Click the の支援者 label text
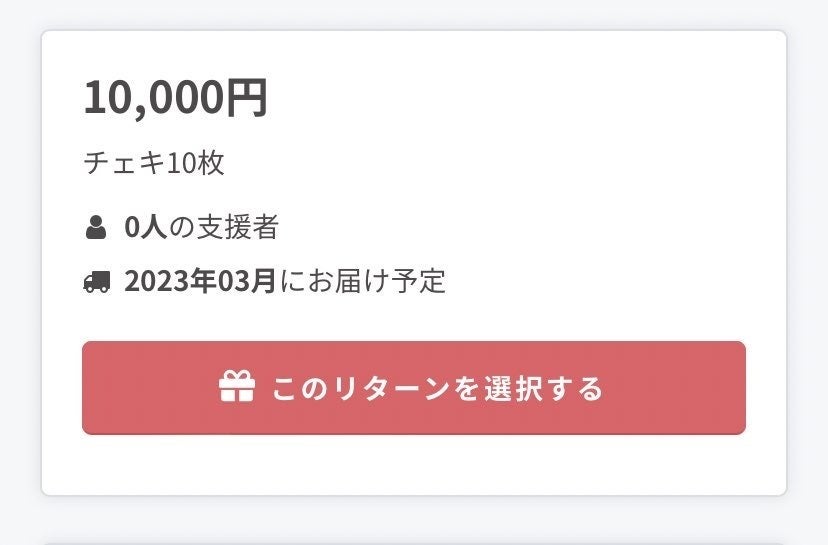 pyautogui.click(x=223, y=228)
